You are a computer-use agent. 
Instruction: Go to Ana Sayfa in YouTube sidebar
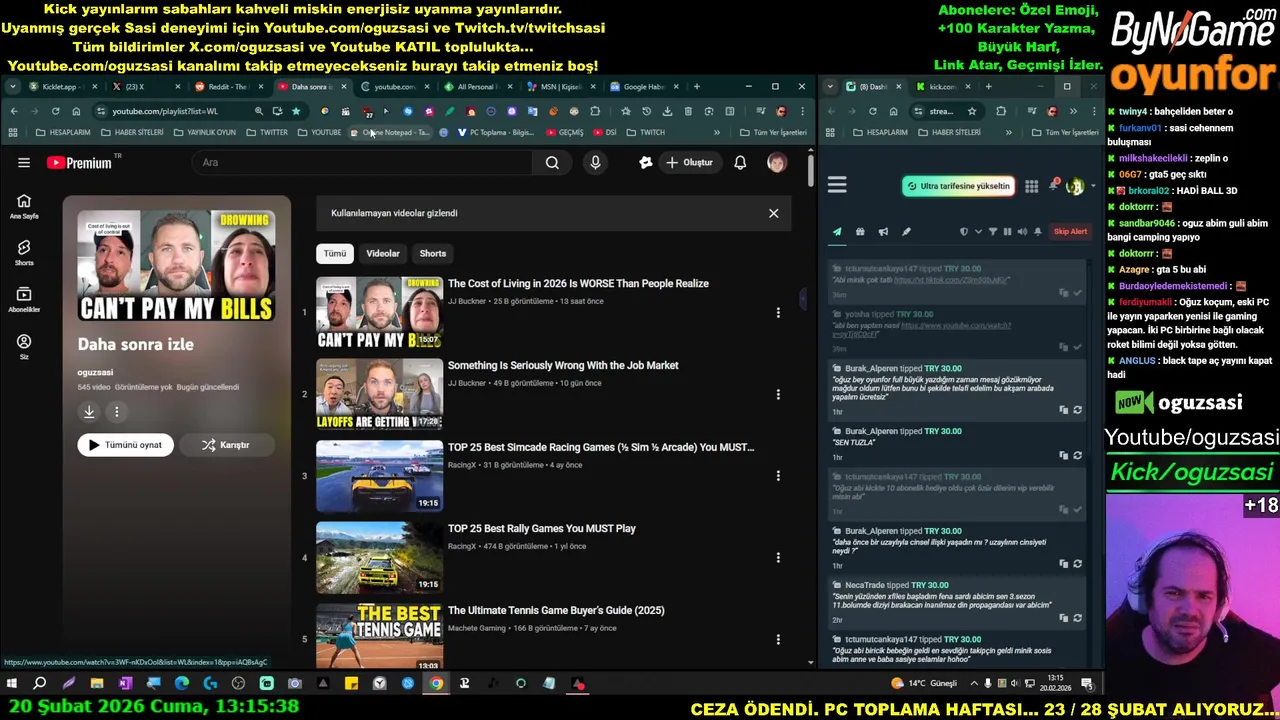click(24, 206)
